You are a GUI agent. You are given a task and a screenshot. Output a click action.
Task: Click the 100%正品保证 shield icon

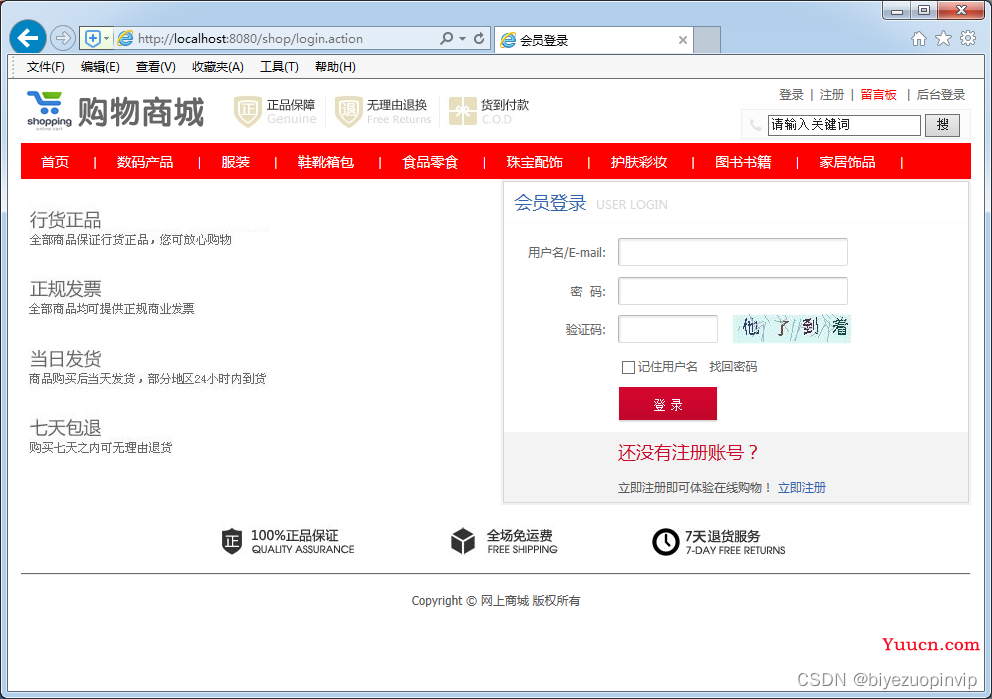tap(232, 541)
